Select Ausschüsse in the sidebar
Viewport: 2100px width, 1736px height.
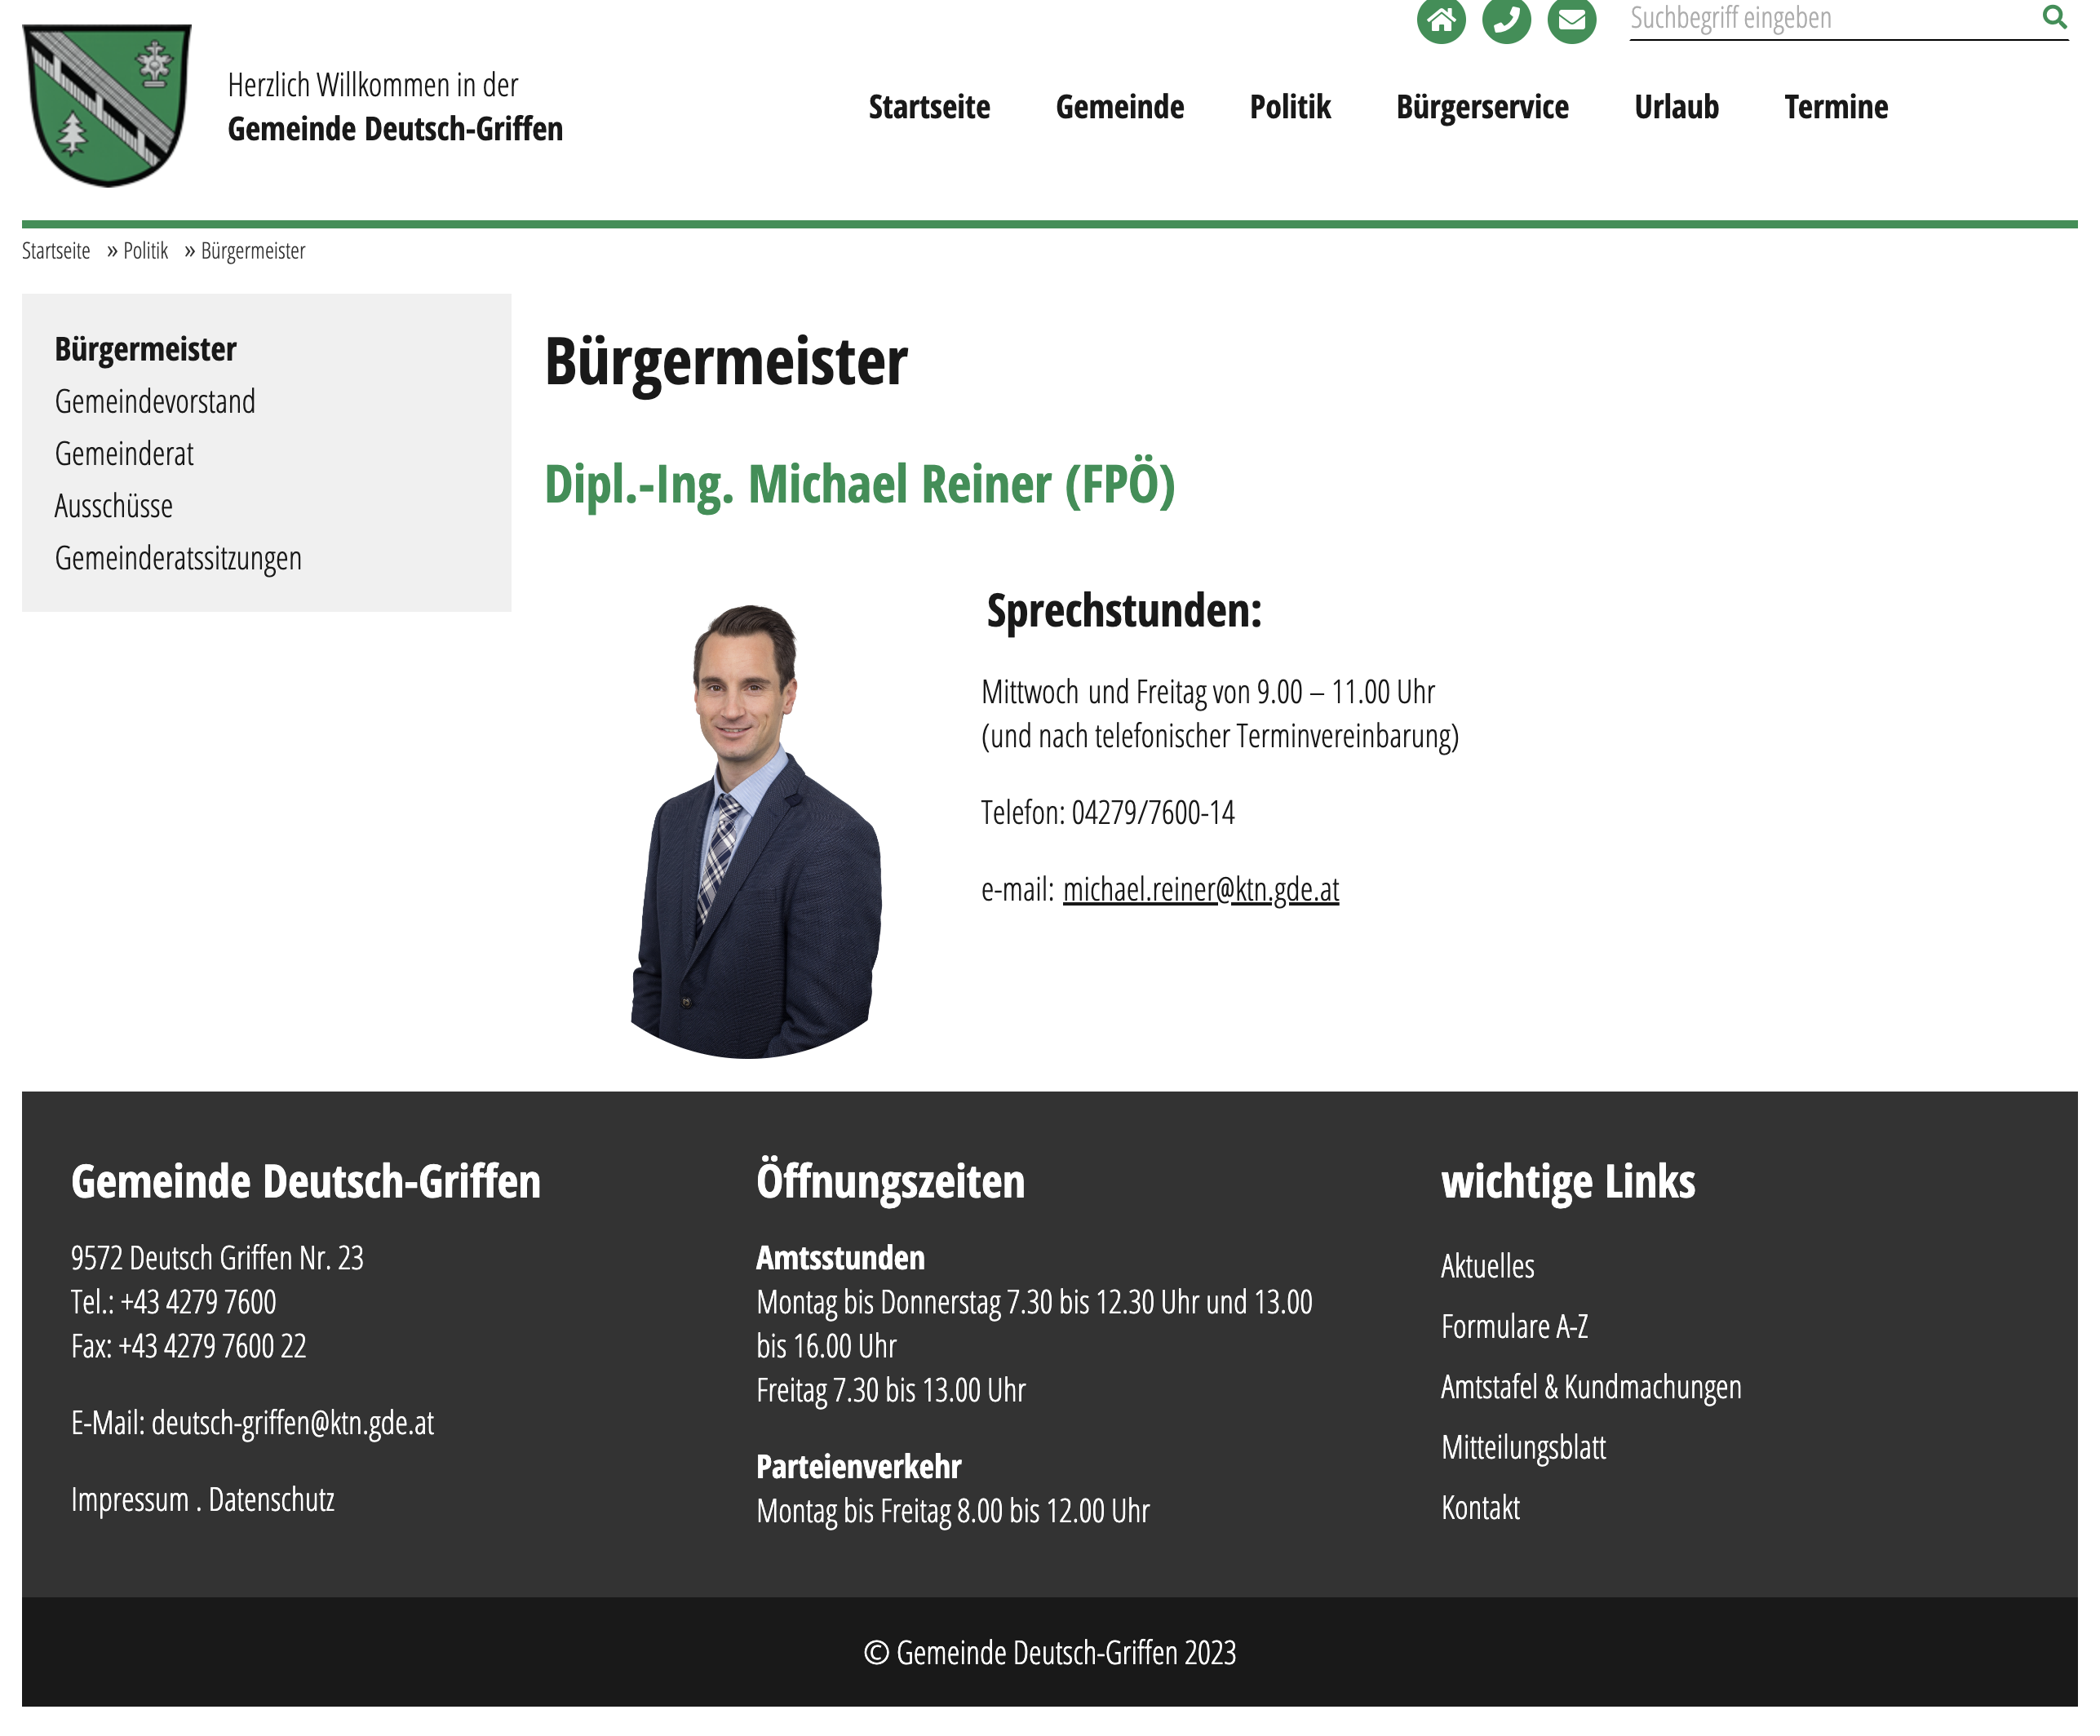point(113,505)
